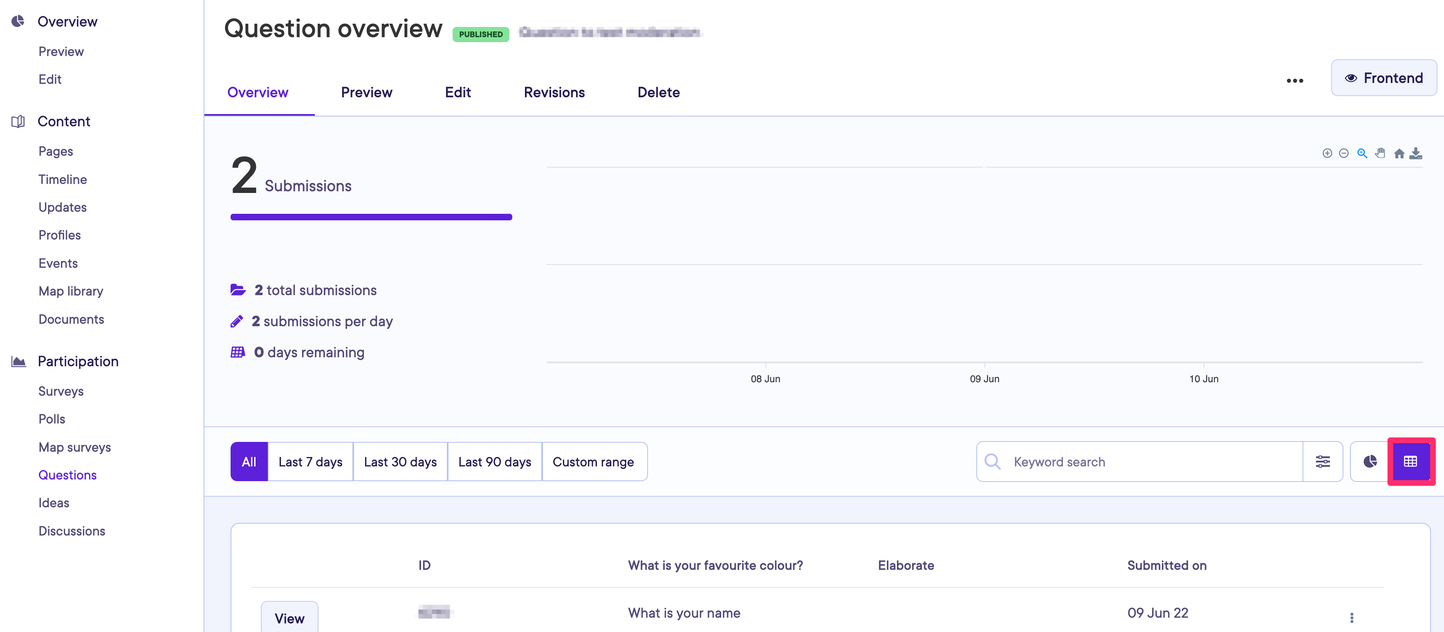Reset chart zoom with home icon
The height and width of the screenshot is (632, 1444).
[1399, 154]
